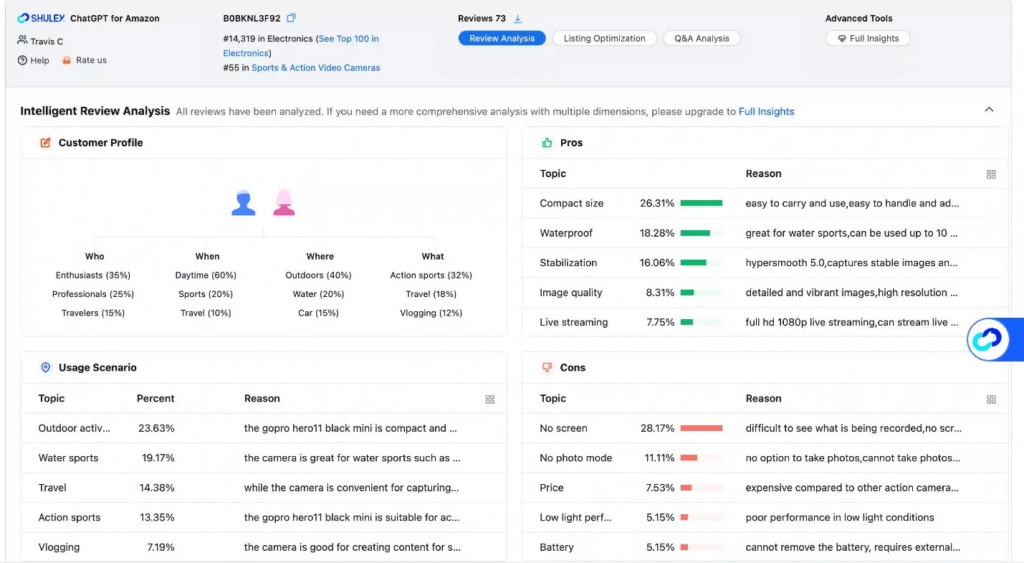Open the floating Shulex assistant icon
The width and height of the screenshot is (1024, 563).
pyautogui.click(x=987, y=339)
